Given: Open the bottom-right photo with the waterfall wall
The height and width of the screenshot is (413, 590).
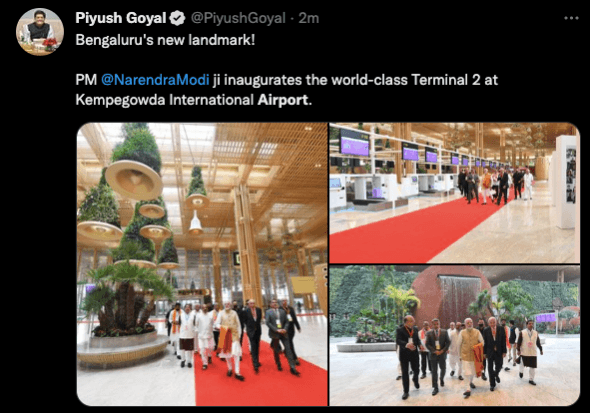Looking at the screenshot, I should 455,336.
